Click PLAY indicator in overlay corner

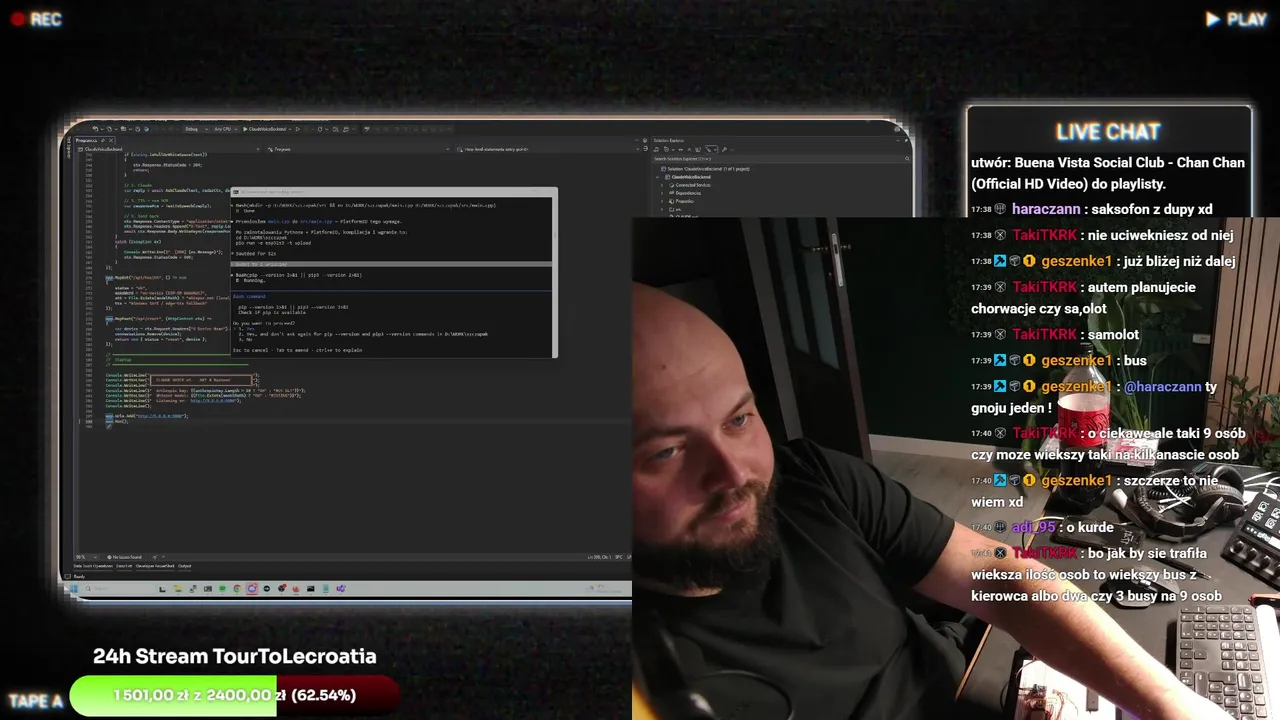[x=1236, y=19]
